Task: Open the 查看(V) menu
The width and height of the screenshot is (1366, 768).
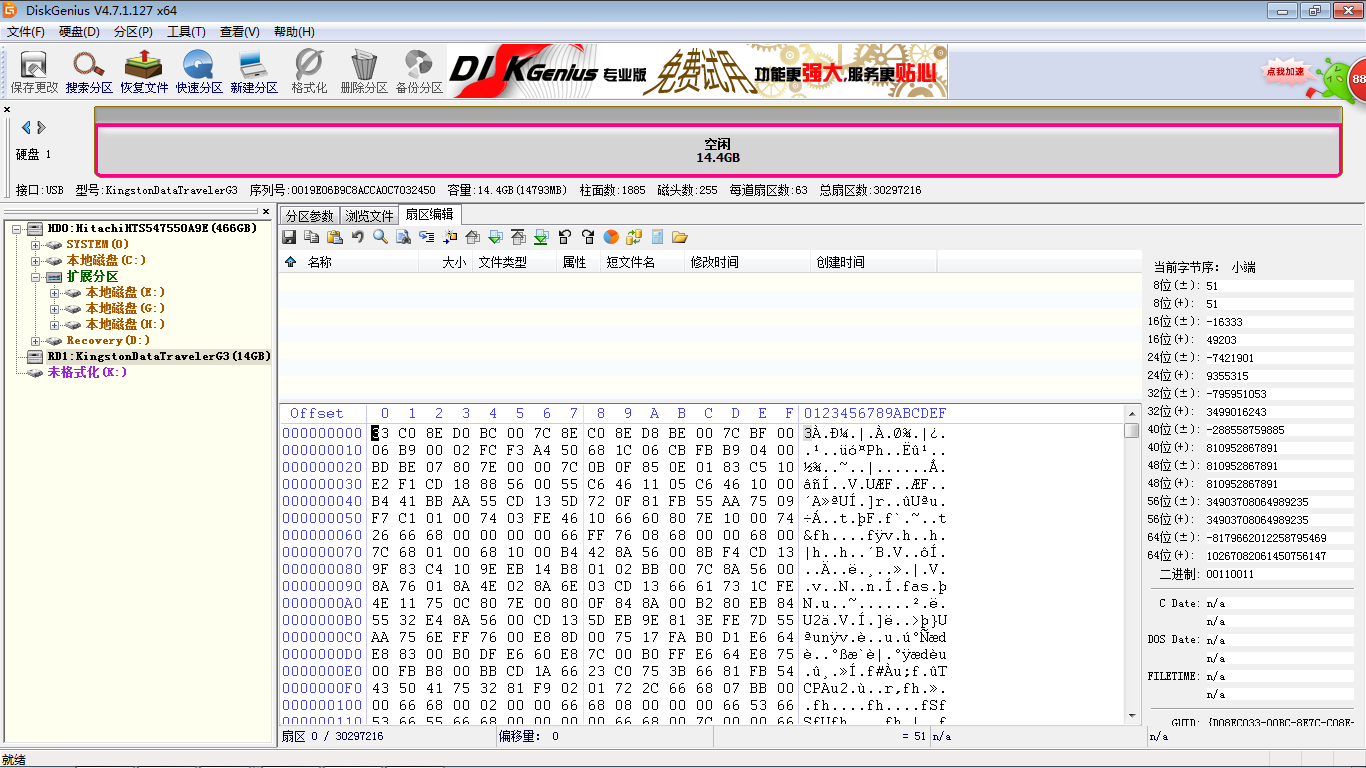Action: tap(240, 32)
